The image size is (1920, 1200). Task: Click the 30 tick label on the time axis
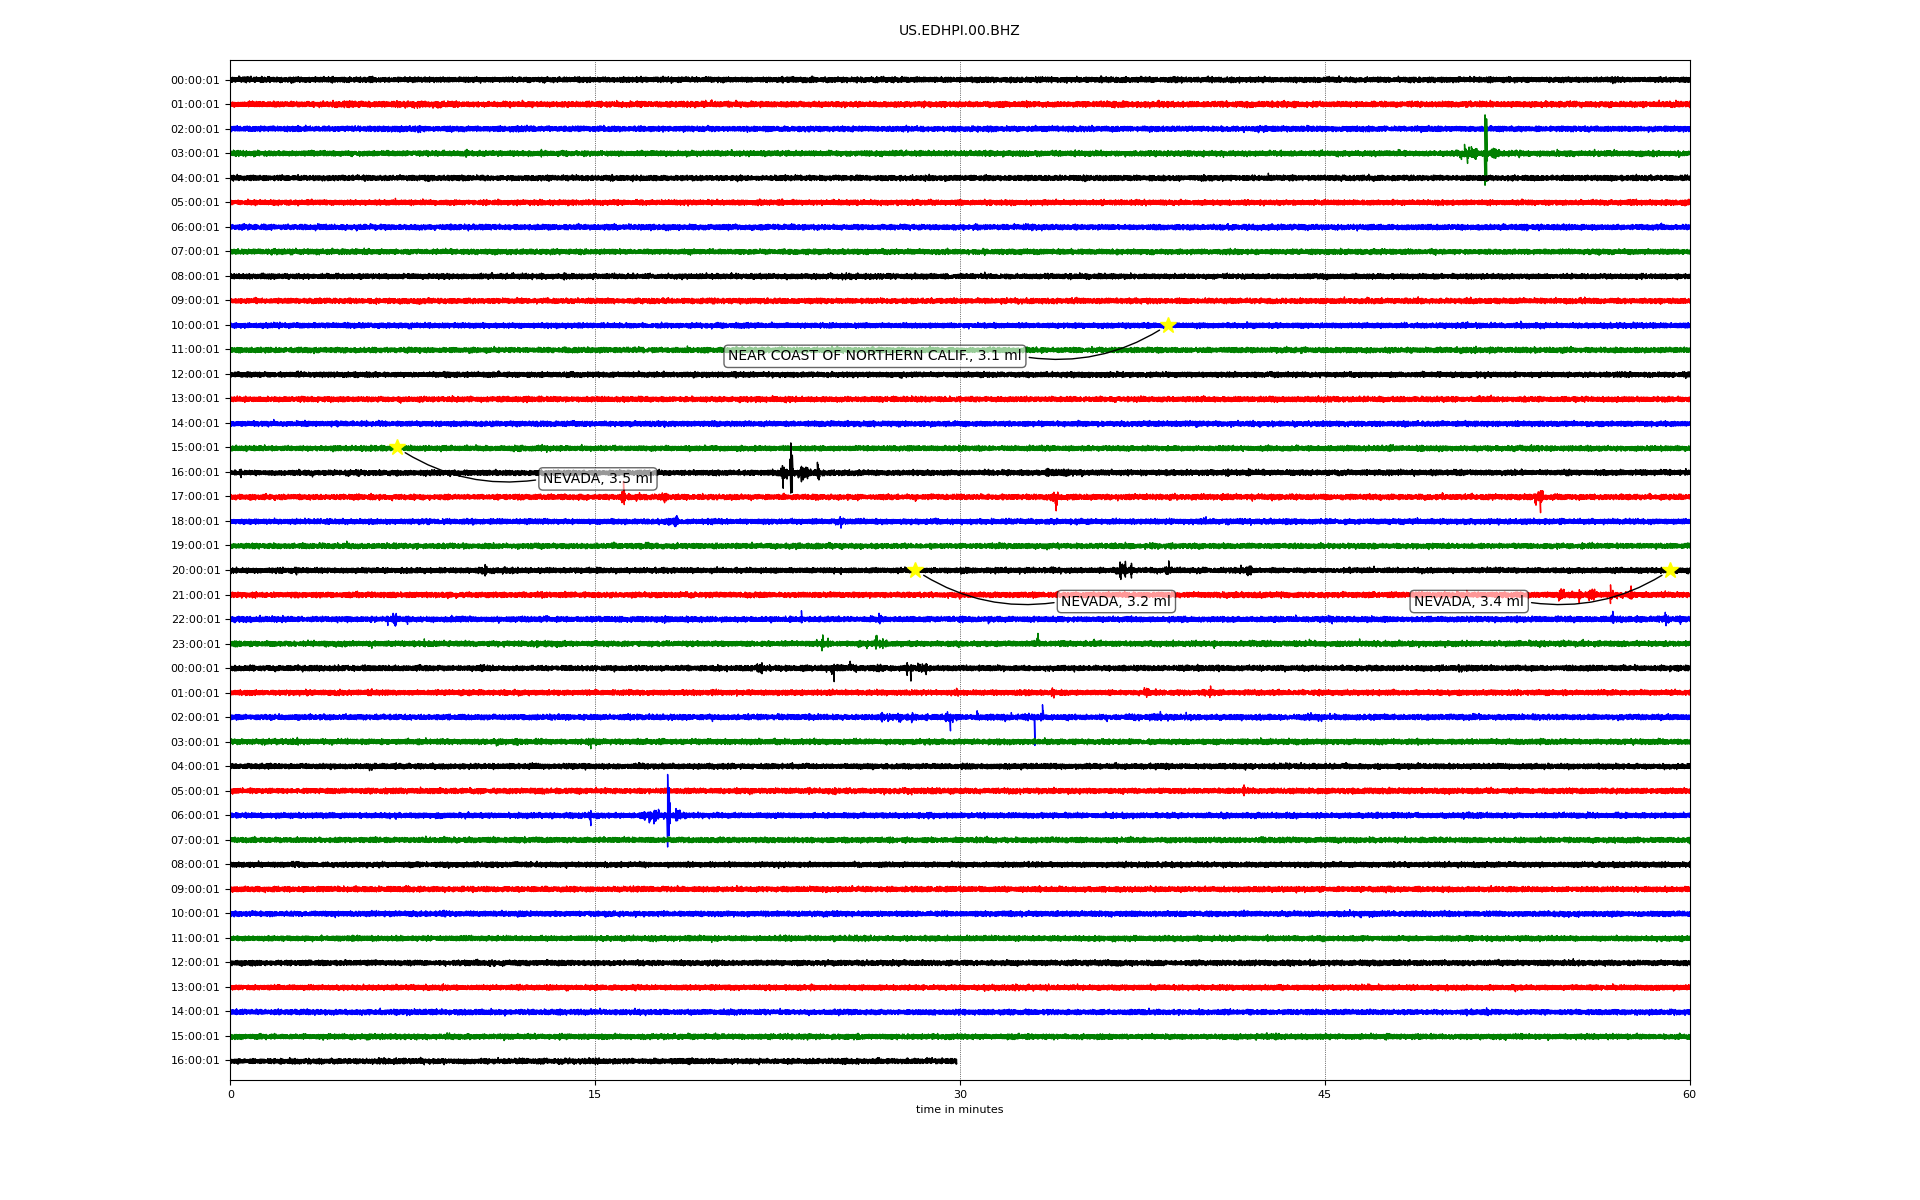(x=960, y=1094)
